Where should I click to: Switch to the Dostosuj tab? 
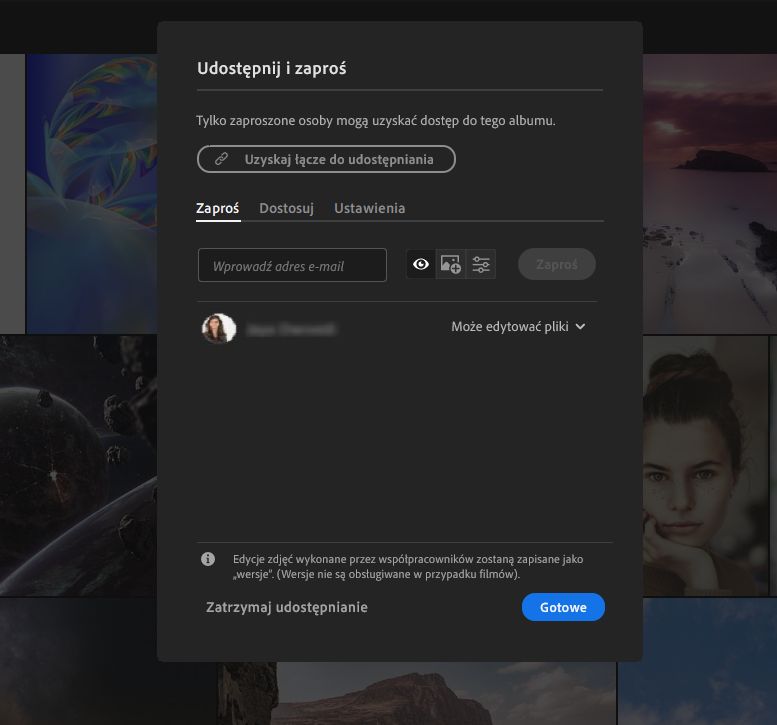[286, 209]
